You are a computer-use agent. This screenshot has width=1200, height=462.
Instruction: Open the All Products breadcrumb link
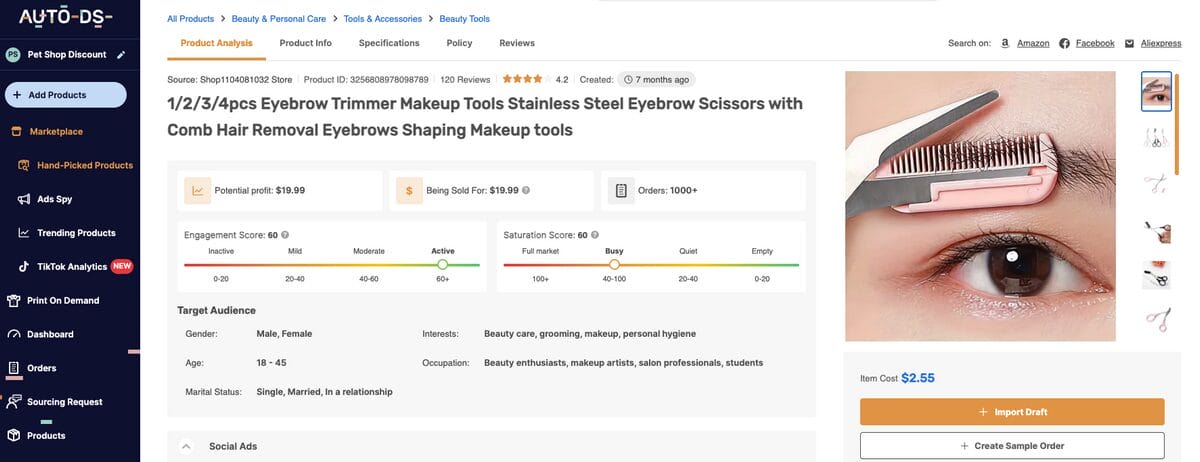(190, 18)
